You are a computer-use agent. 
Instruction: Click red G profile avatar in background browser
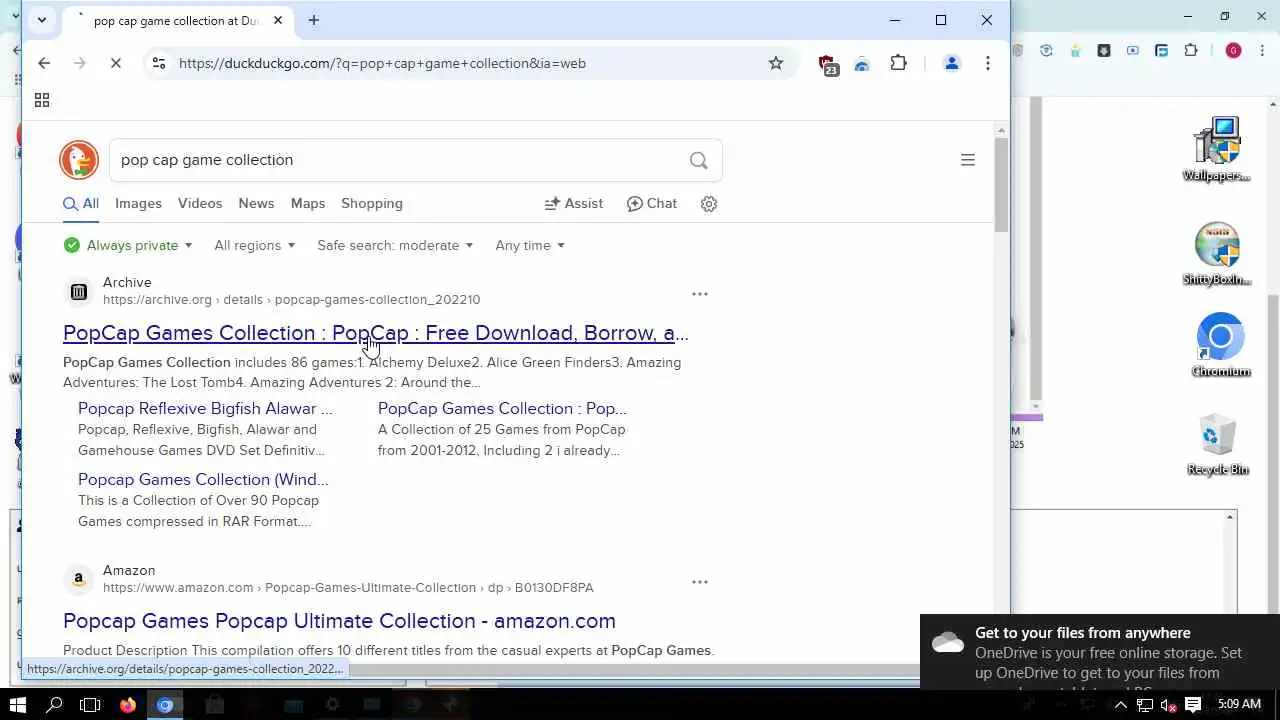(1233, 50)
